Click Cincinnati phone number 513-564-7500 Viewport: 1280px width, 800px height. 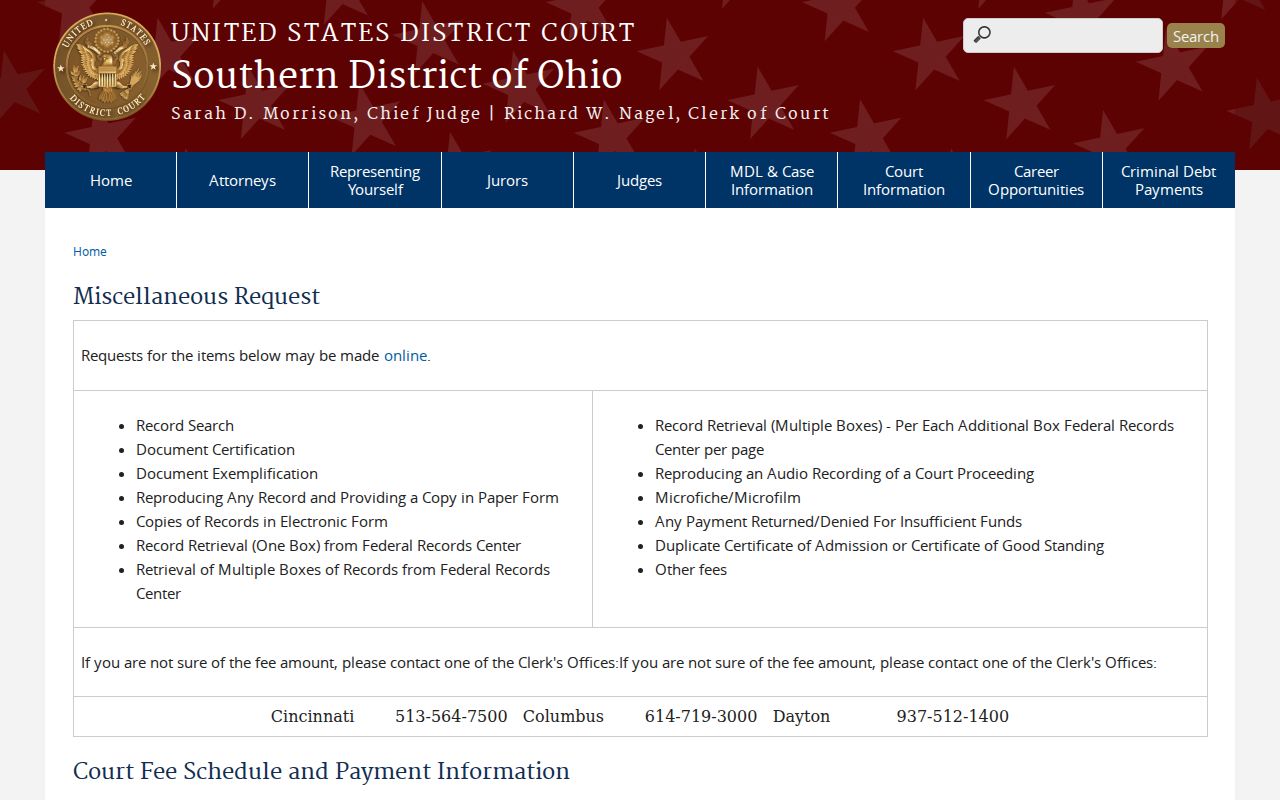point(451,716)
